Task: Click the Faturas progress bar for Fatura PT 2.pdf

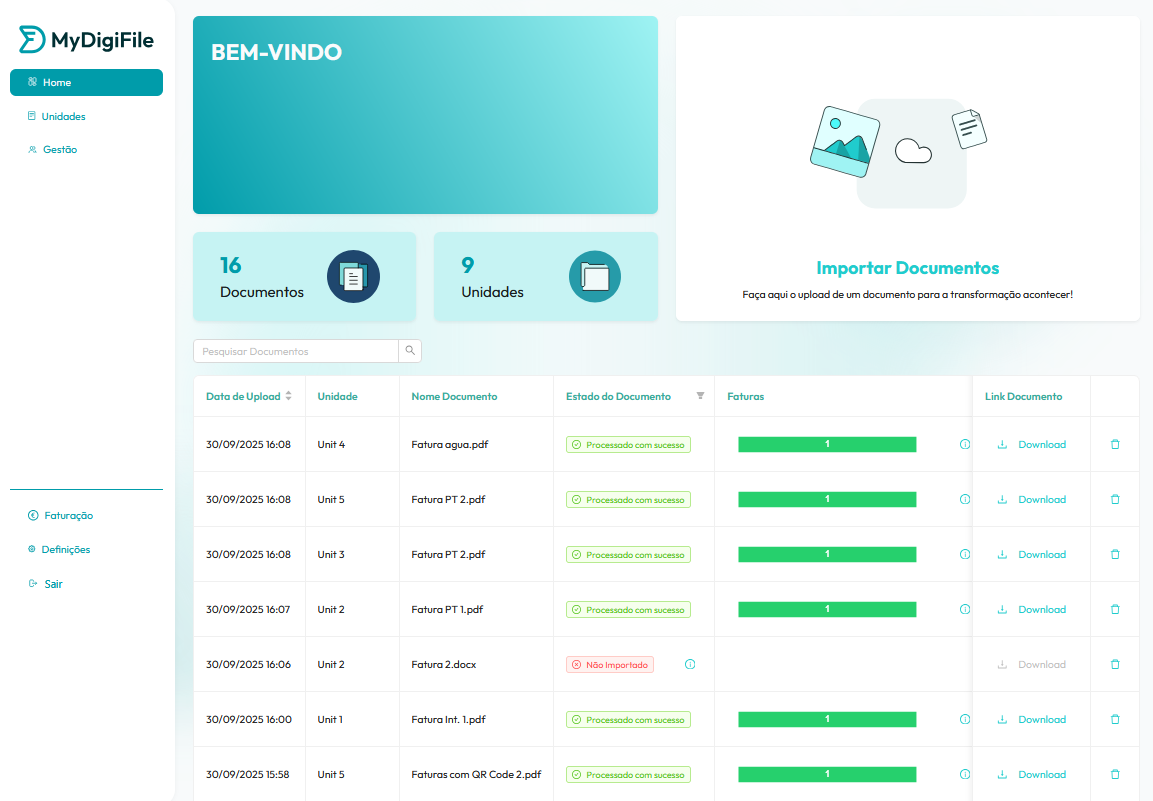Action: (x=827, y=499)
